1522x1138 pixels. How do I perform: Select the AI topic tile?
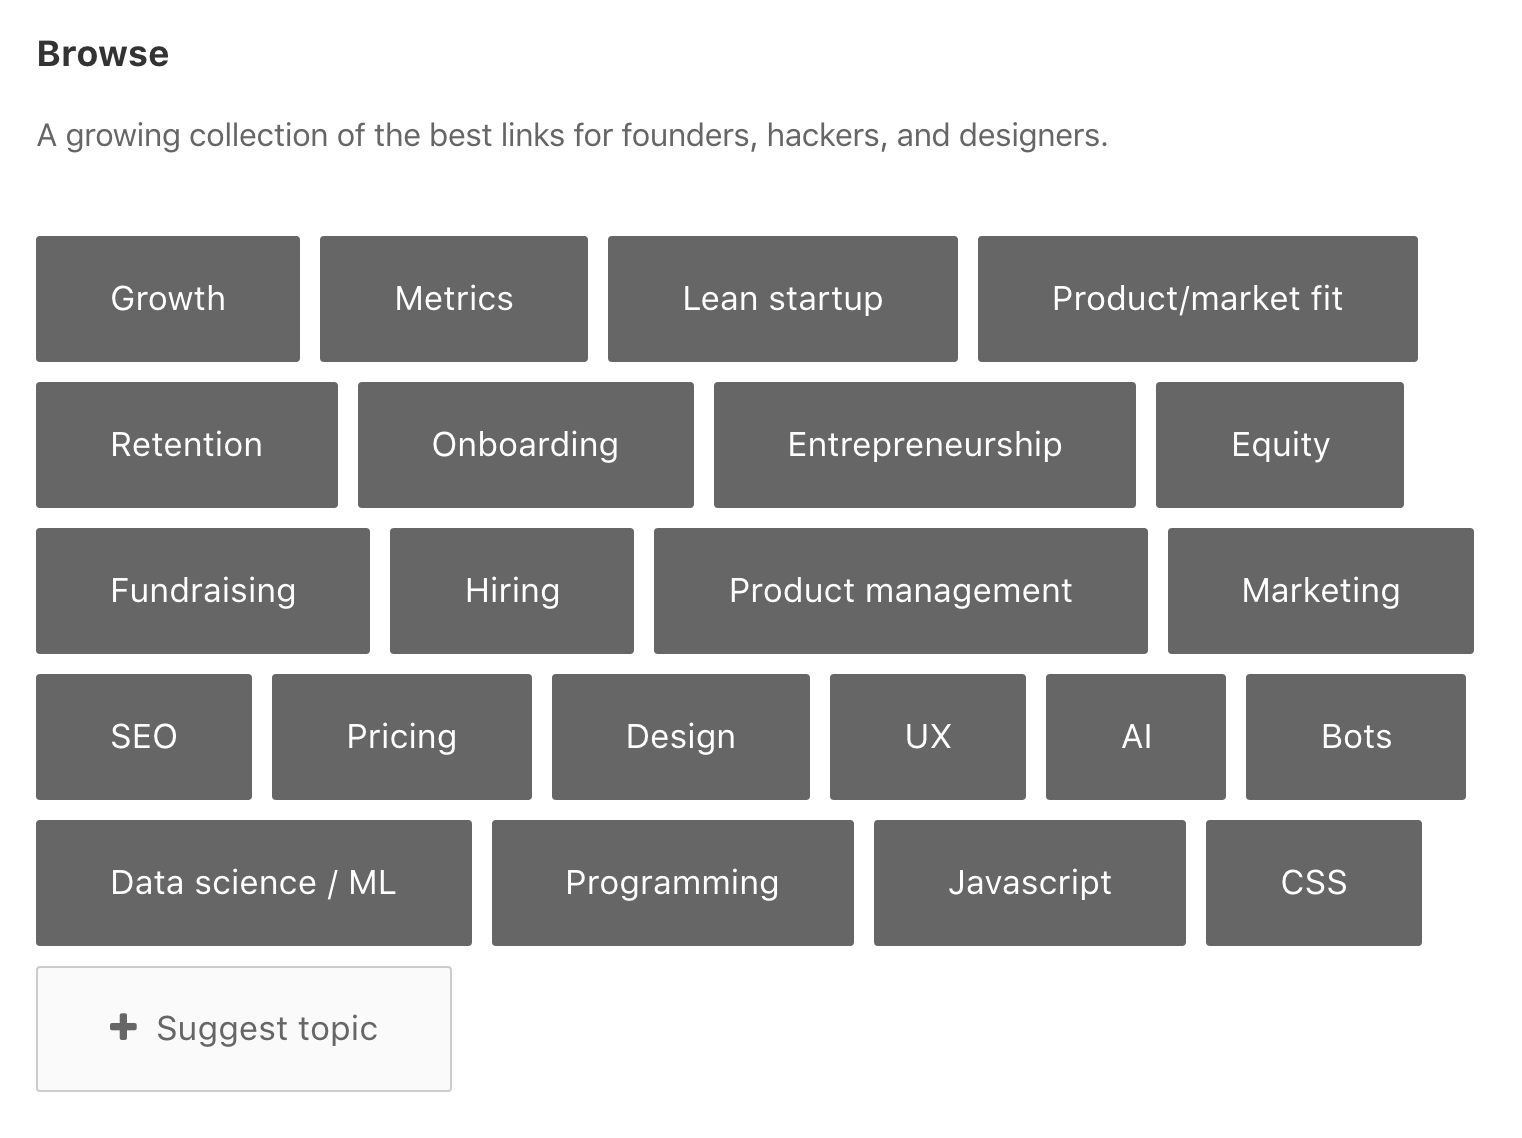[x=1136, y=737]
